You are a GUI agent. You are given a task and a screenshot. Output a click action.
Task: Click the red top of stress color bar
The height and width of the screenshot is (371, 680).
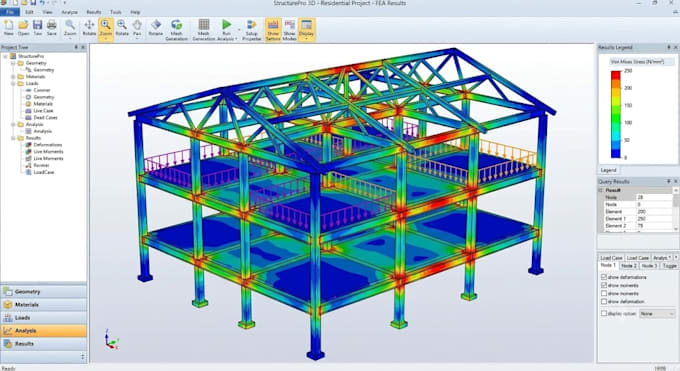615,75
